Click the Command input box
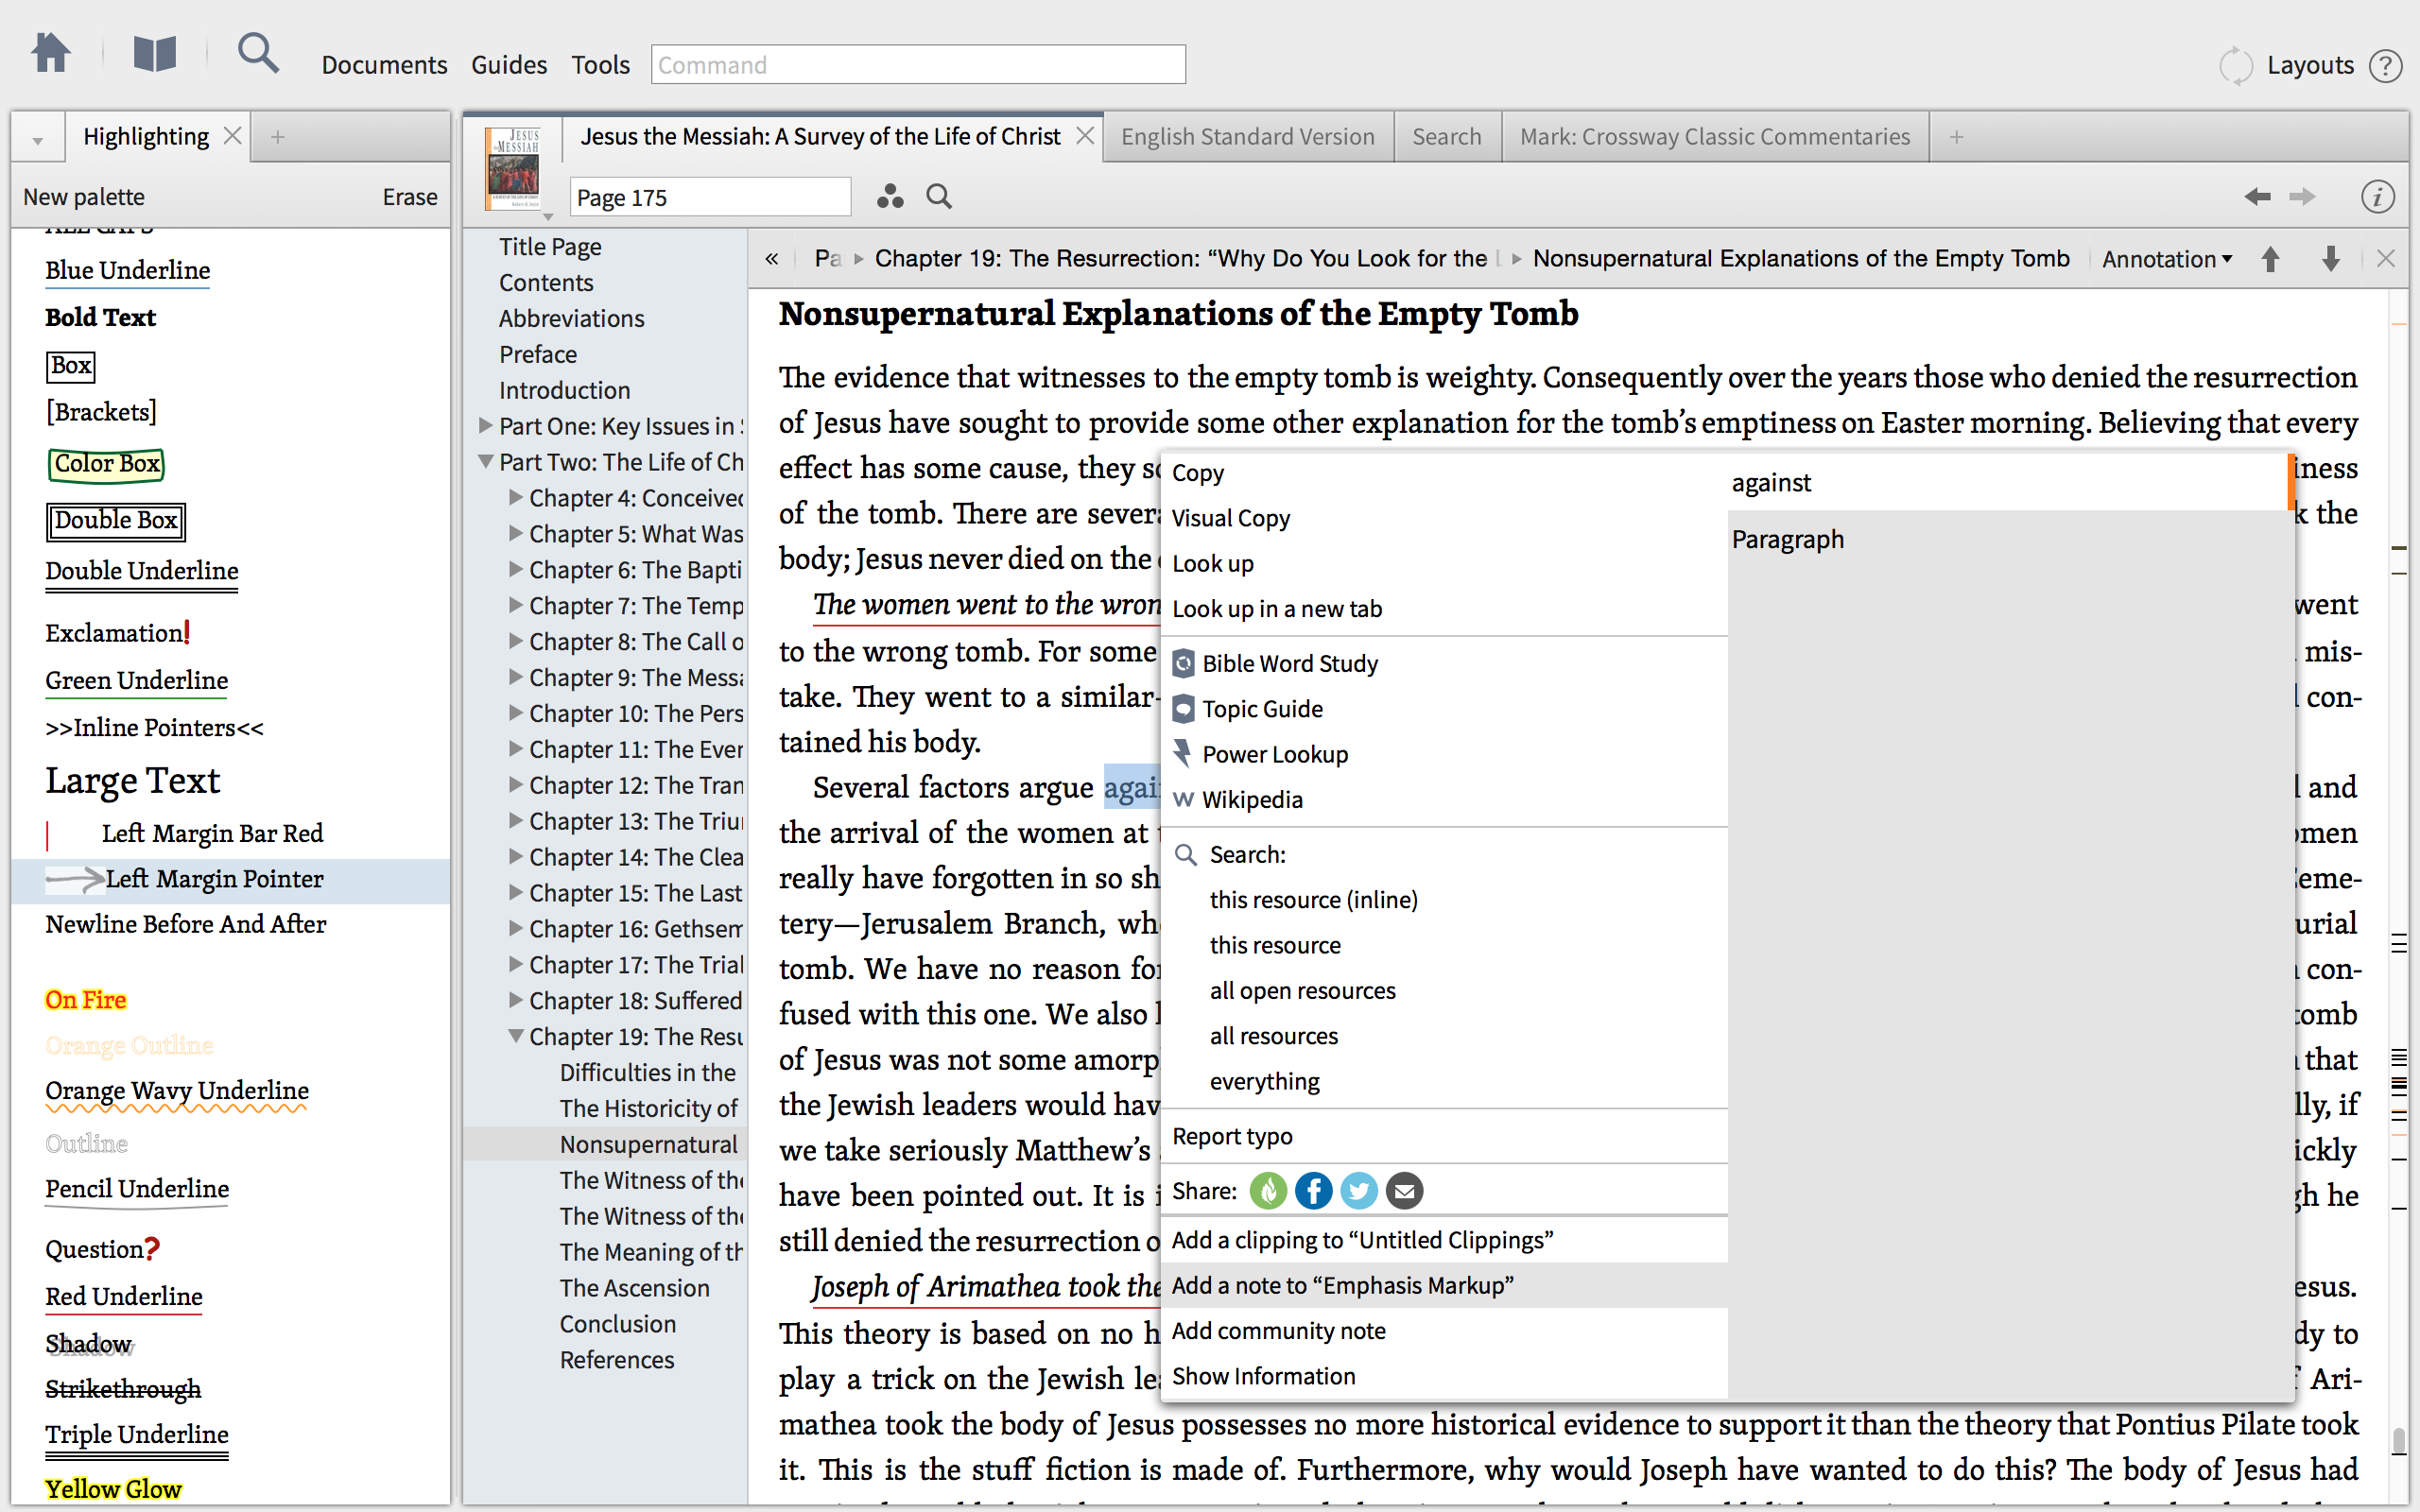Screen dimensions: 2420x1512 (x=918, y=65)
